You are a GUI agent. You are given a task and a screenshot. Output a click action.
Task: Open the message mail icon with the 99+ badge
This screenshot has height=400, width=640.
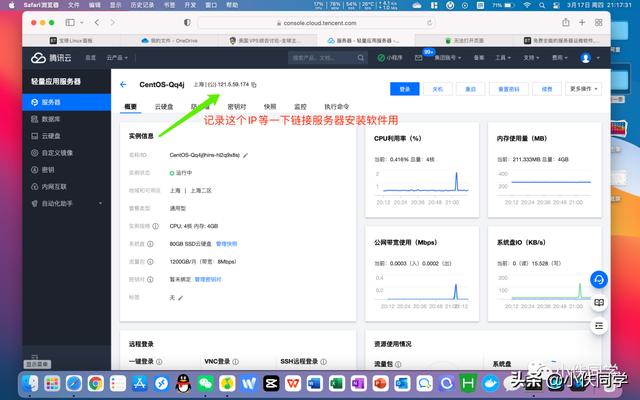(x=419, y=58)
